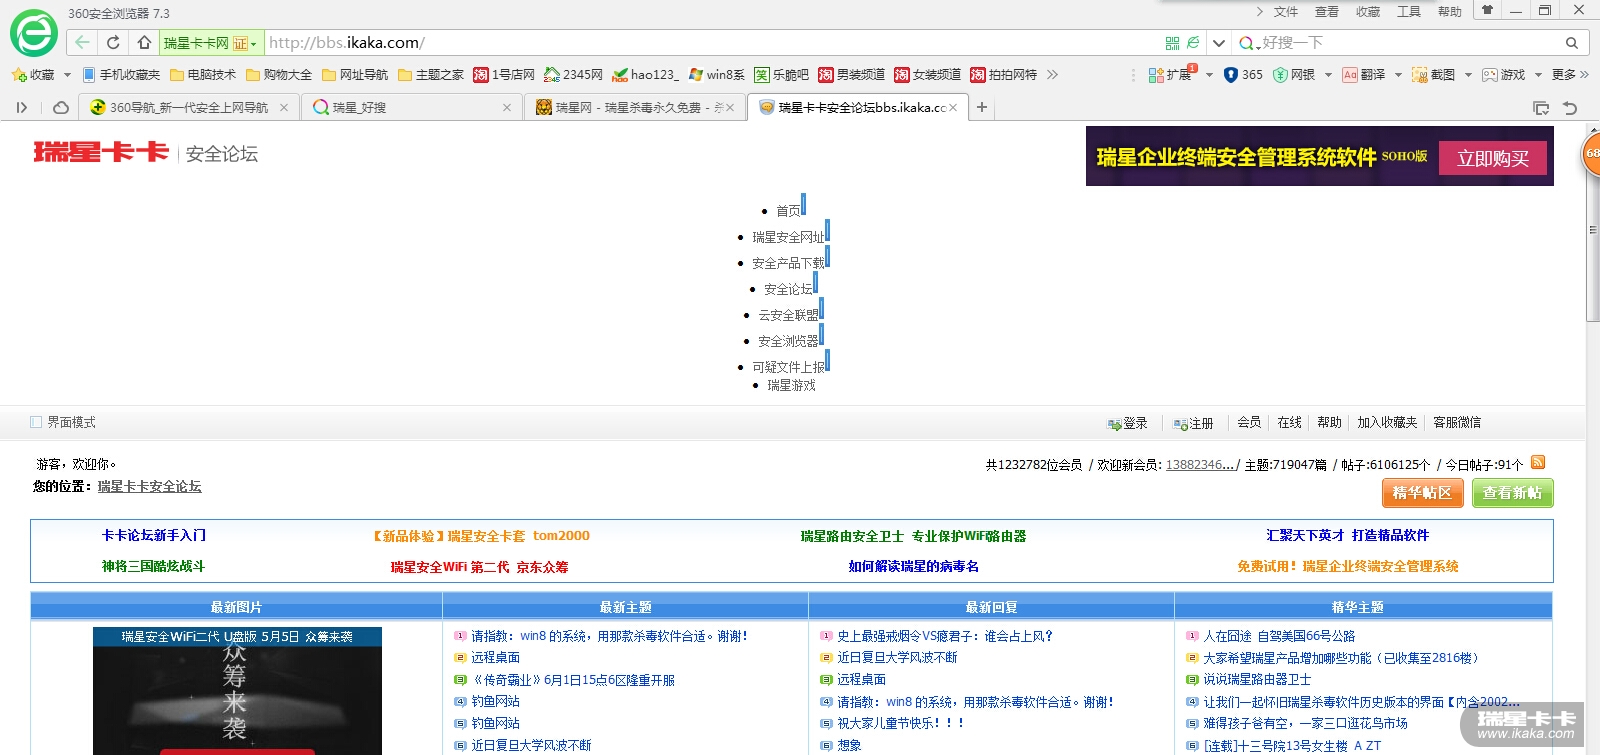The height and width of the screenshot is (755, 1600).
Task: Click the page vertical scrollbar thumb
Action: 1592,229
